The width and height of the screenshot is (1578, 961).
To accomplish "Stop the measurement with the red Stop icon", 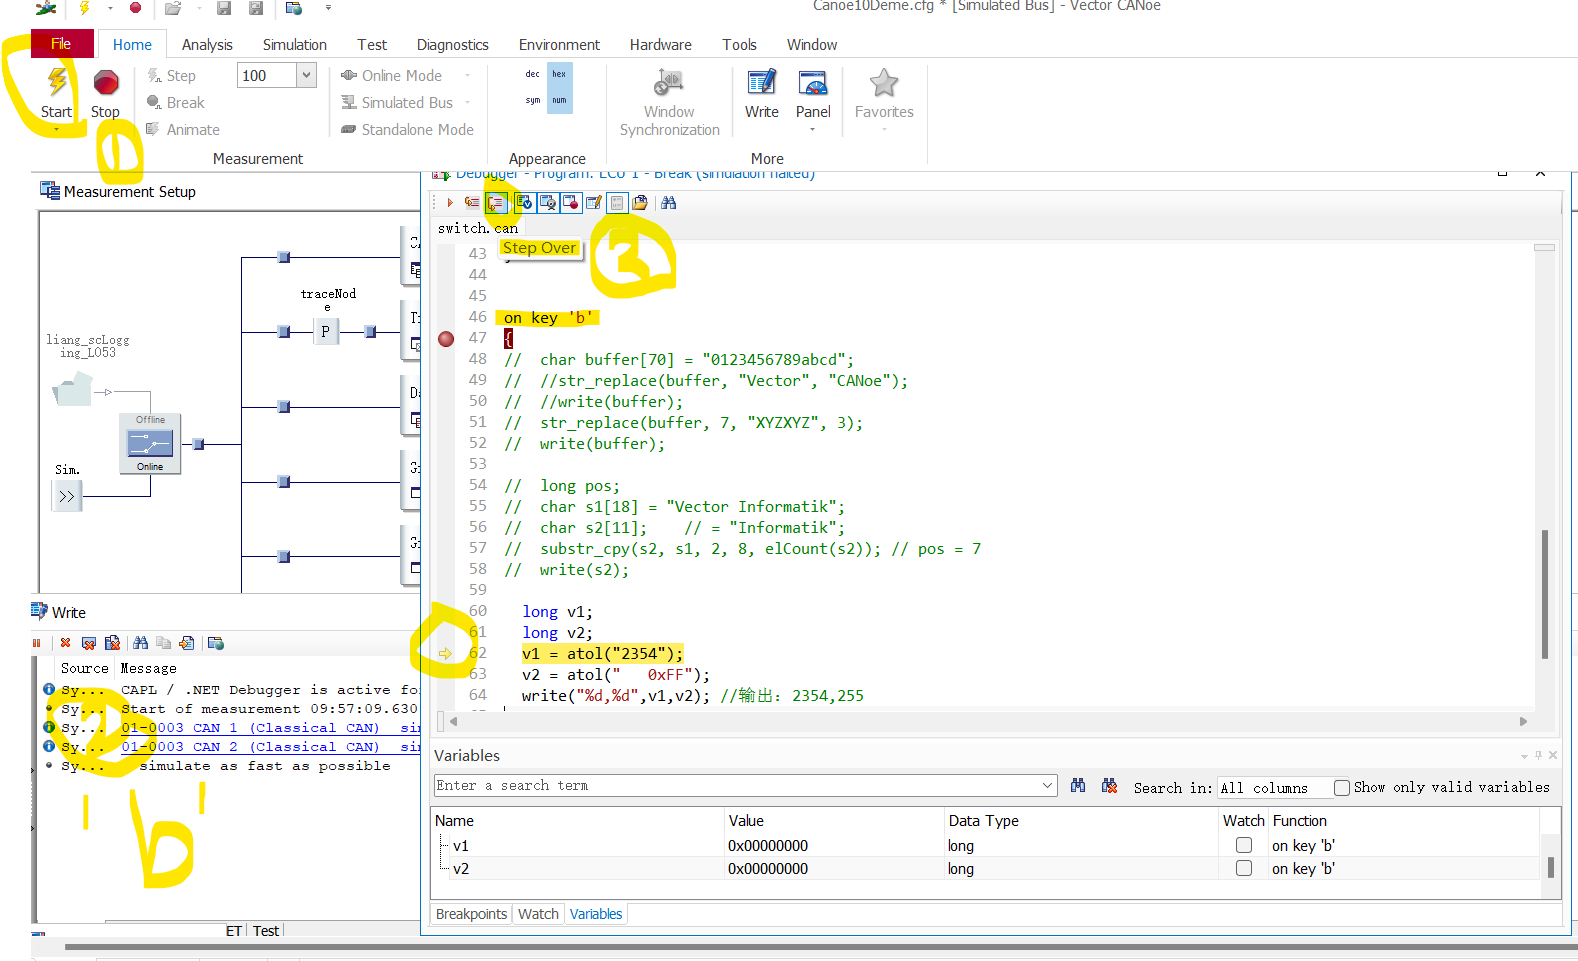I will click(106, 82).
